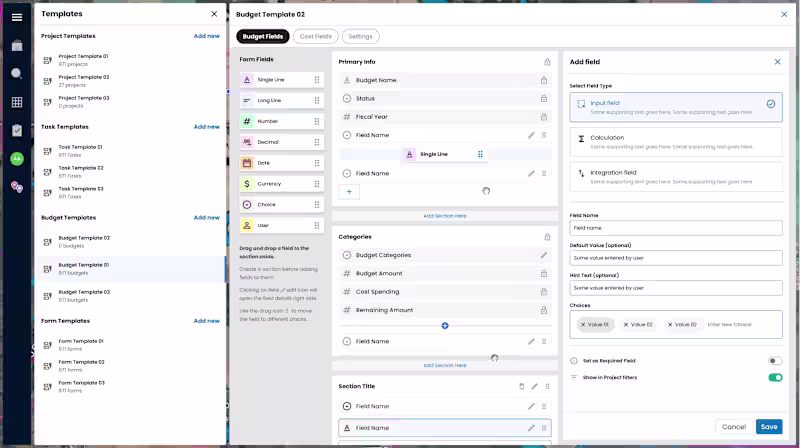
Task: Click the Hint Text input box
Action: 676,288
